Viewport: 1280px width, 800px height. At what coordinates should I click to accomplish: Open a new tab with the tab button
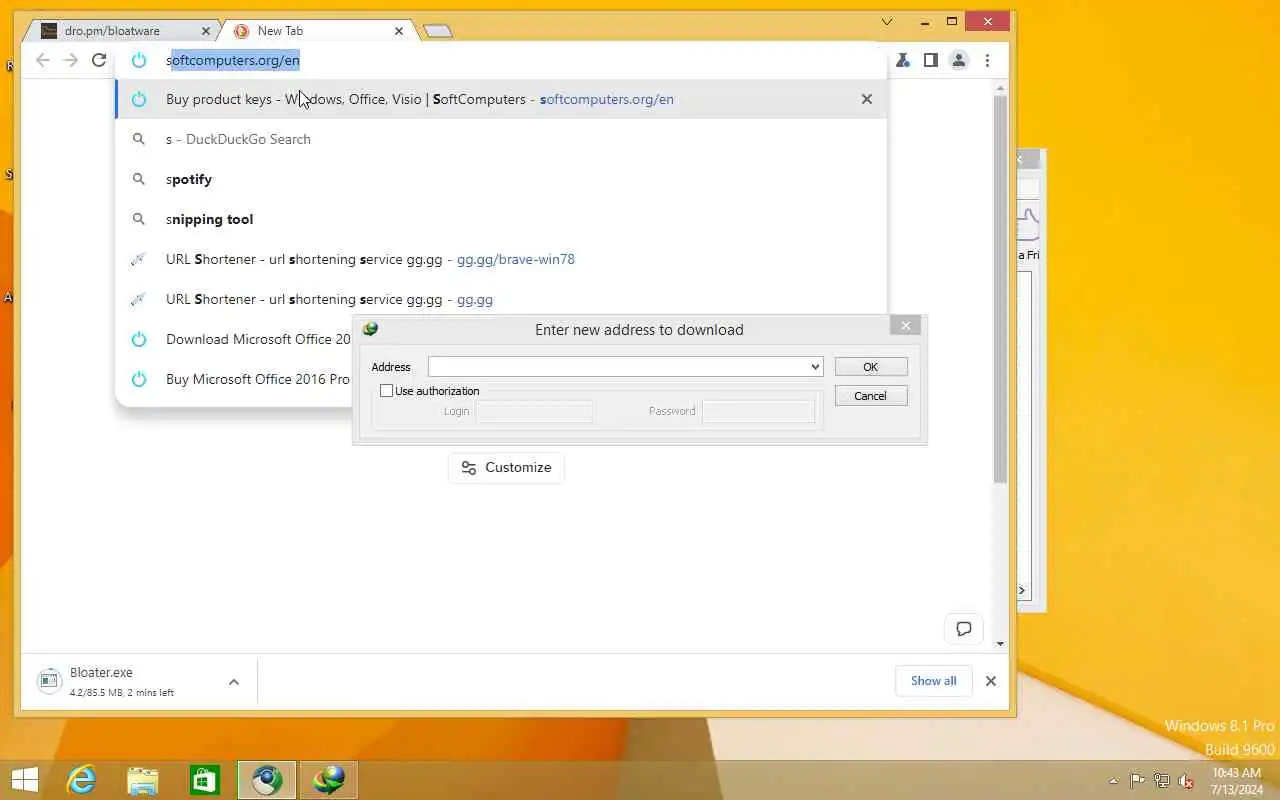(x=438, y=31)
